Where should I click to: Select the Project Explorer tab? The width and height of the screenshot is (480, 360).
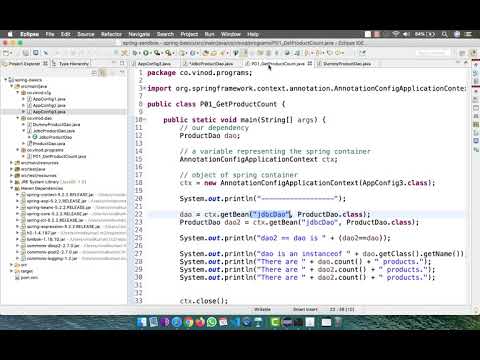point(24,64)
